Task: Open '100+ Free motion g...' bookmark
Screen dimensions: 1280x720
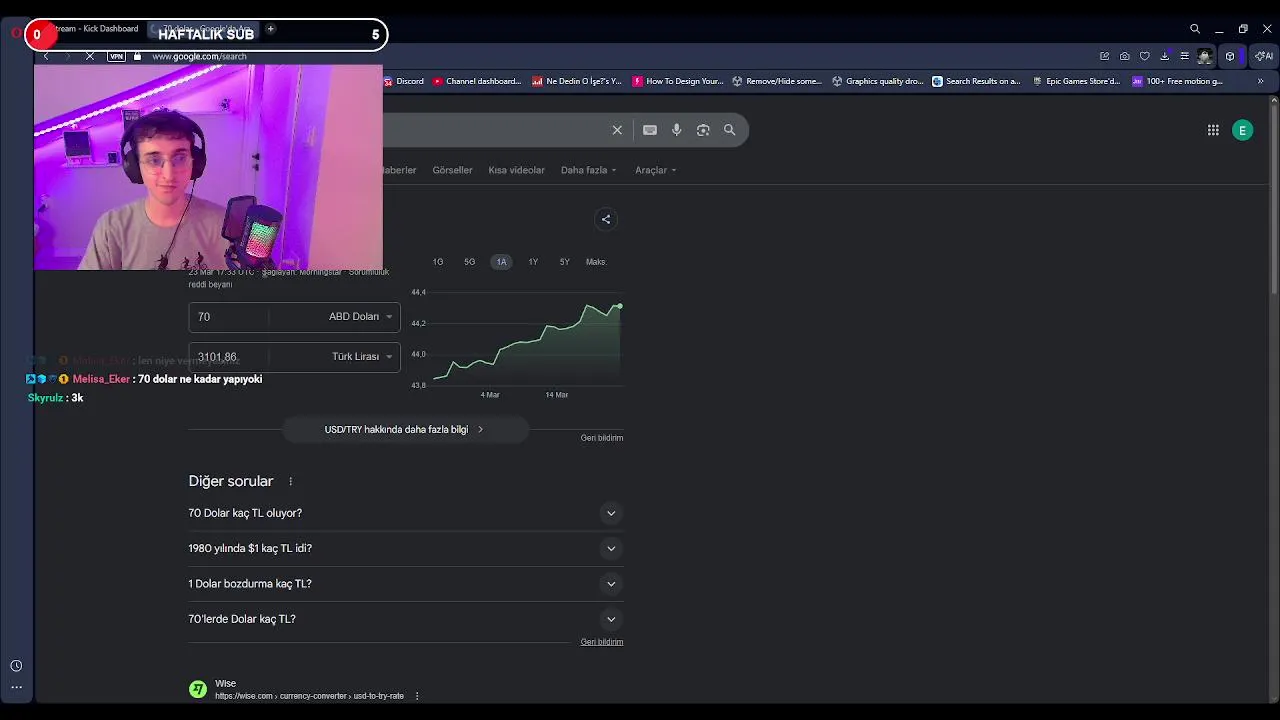Action: 1178,81
